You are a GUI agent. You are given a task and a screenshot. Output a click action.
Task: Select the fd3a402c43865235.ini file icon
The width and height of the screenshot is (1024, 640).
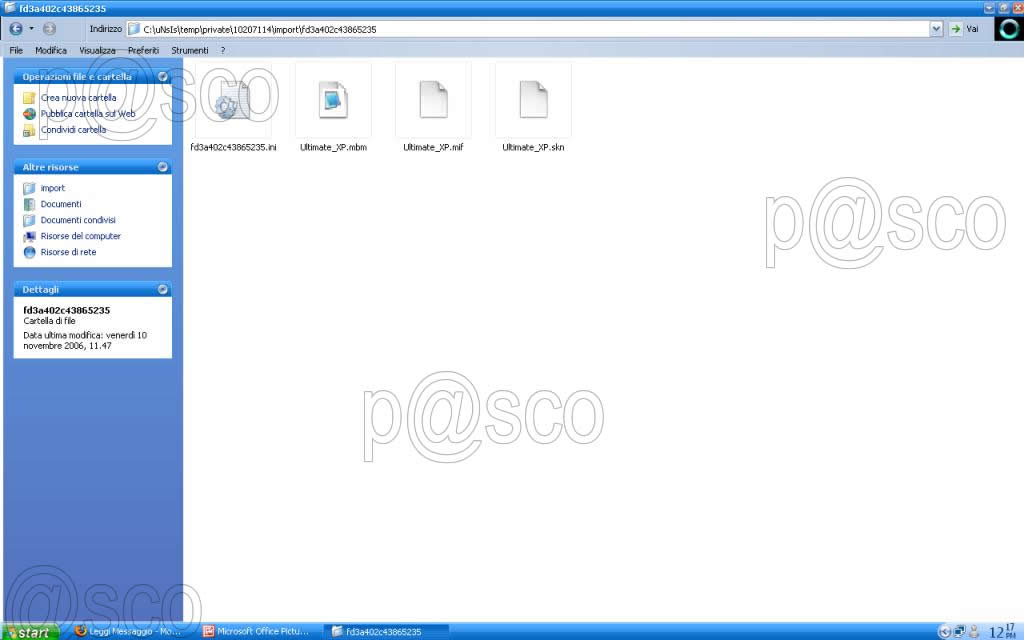233,100
